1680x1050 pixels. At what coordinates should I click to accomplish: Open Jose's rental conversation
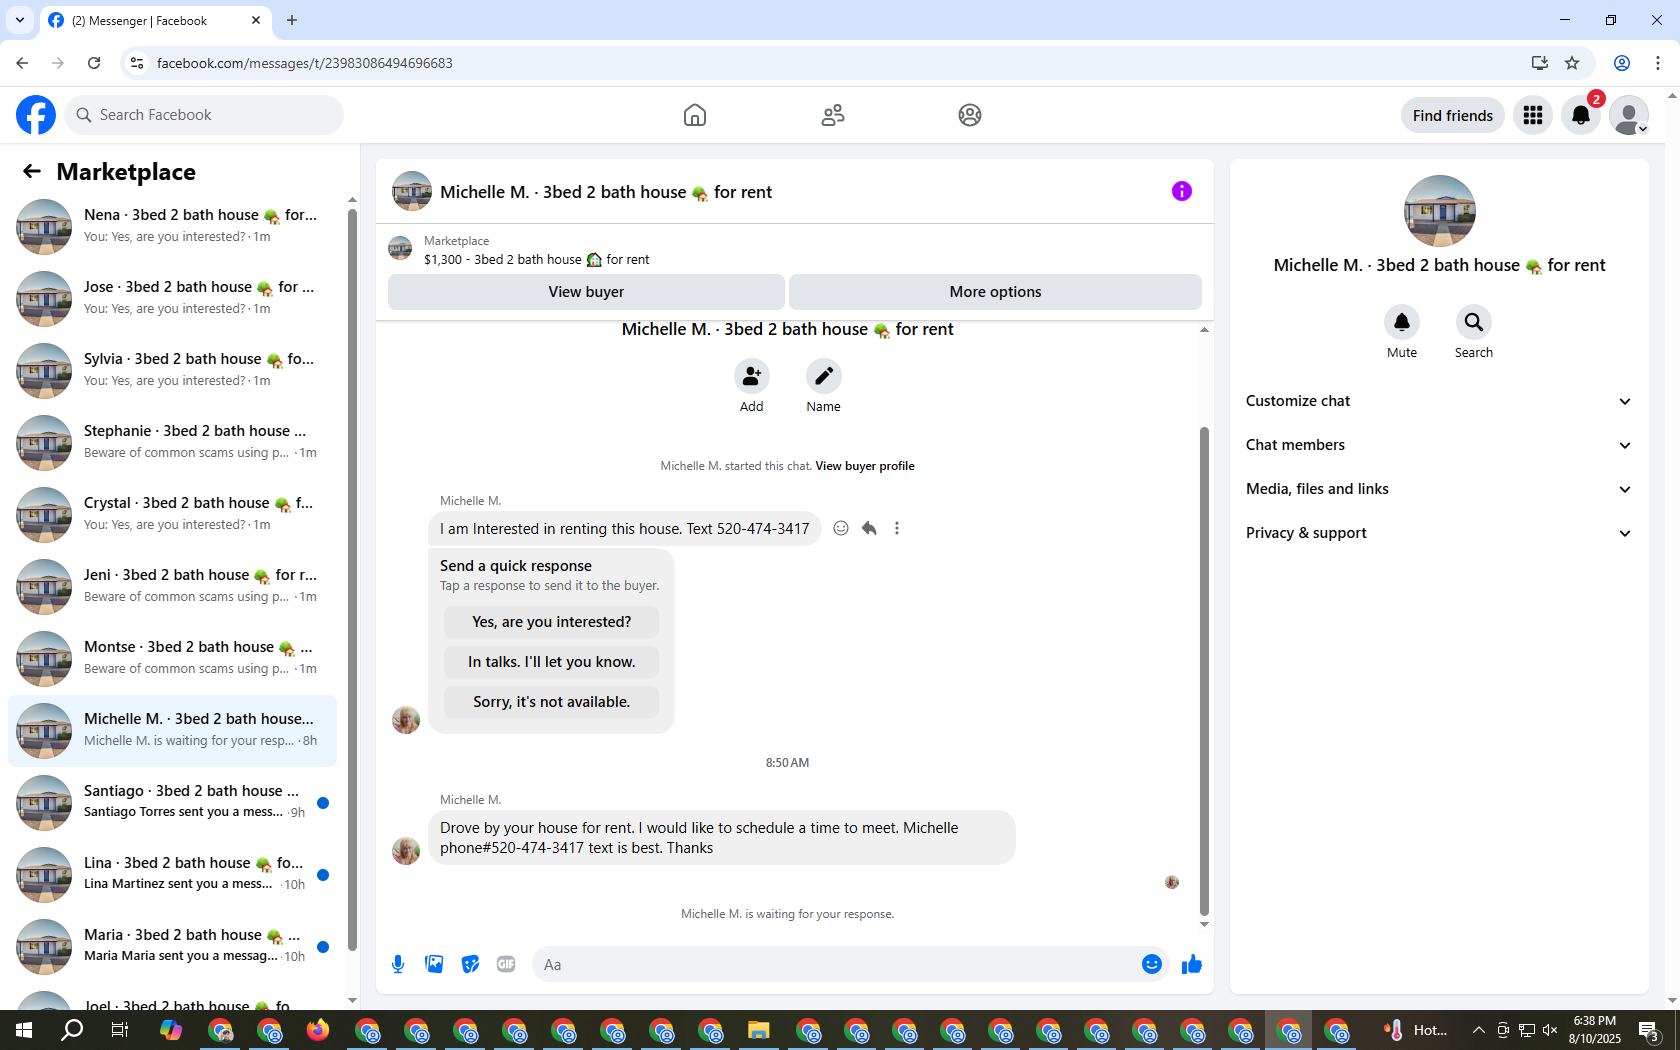172,298
